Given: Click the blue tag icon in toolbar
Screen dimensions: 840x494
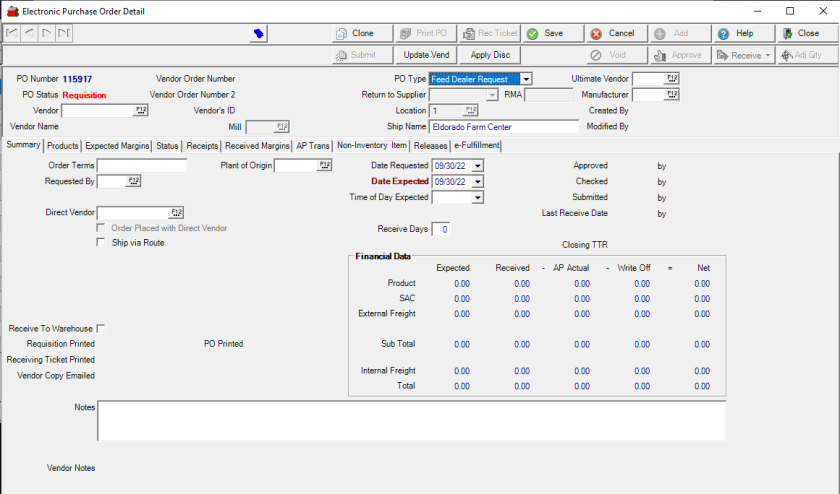Looking at the screenshot, I should [259, 34].
